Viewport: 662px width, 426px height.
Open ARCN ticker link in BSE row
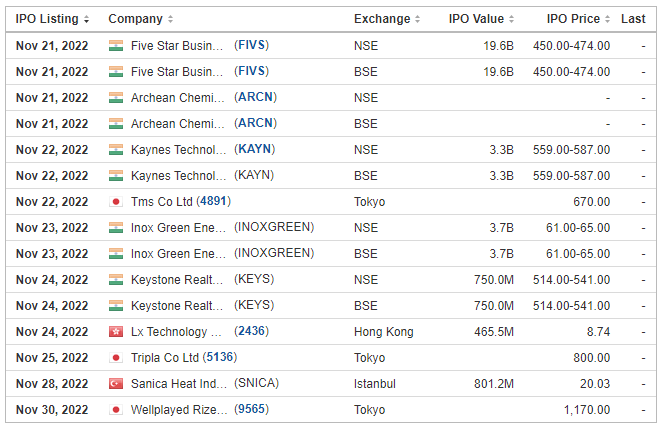coord(255,123)
